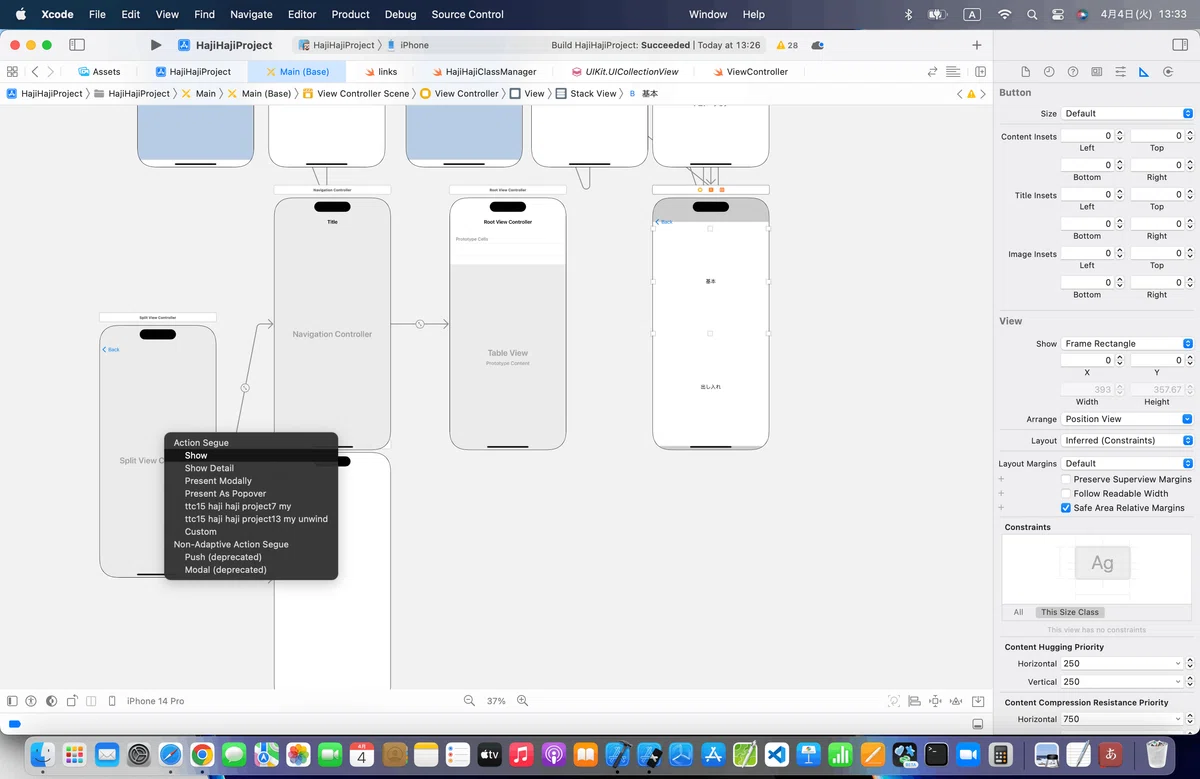Select the All constraints tab
This screenshot has height=779, width=1200.
click(1018, 612)
